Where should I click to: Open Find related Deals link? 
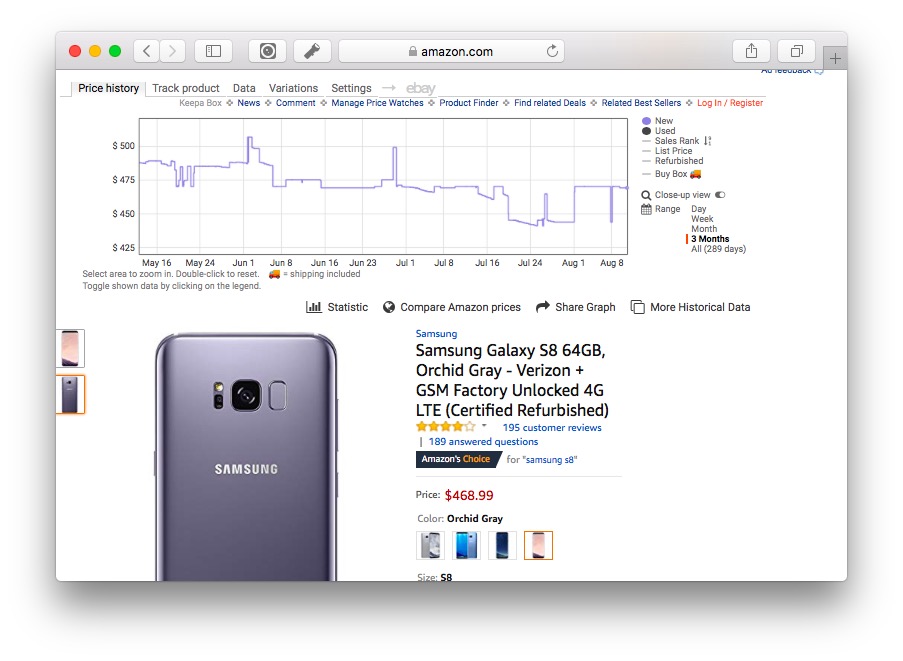(550, 103)
